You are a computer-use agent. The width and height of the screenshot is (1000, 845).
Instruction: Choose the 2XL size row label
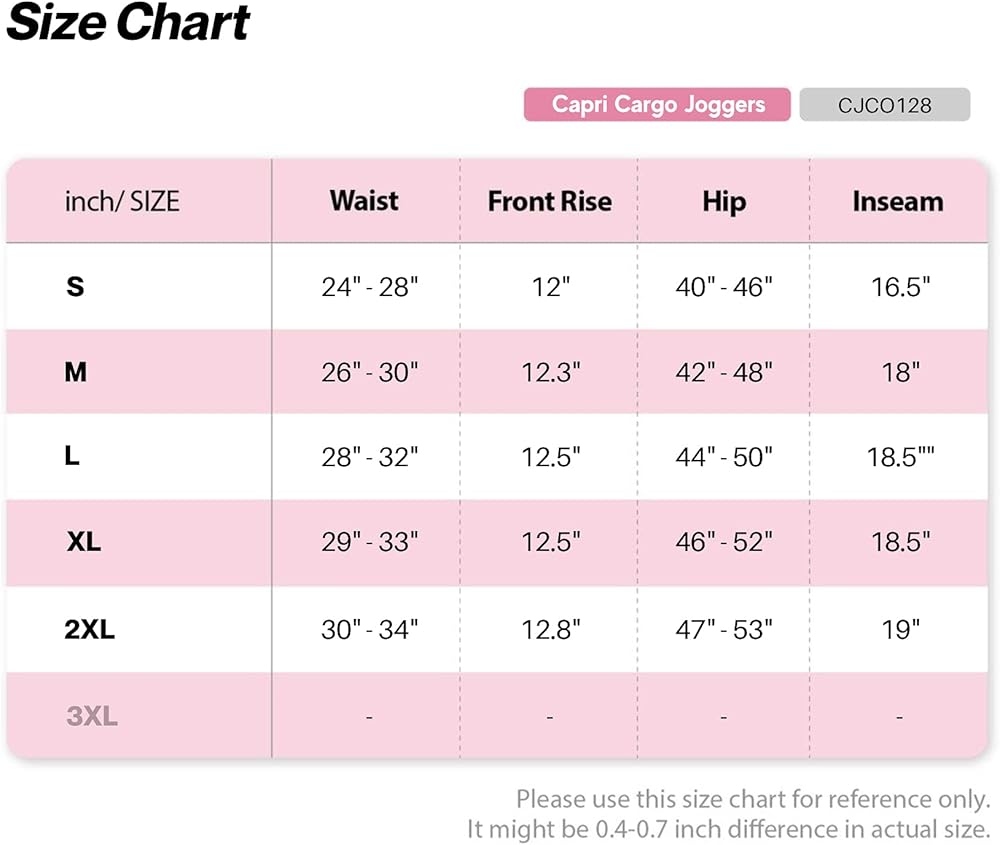(x=90, y=630)
